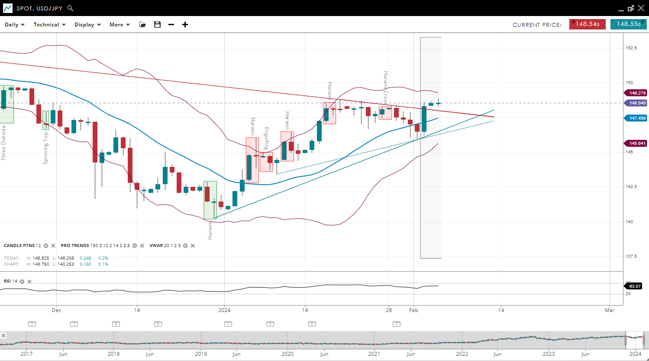The width and height of the screenshot is (649, 361).
Task: Click the 149.278 upper band price tag
Action: [635, 93]
